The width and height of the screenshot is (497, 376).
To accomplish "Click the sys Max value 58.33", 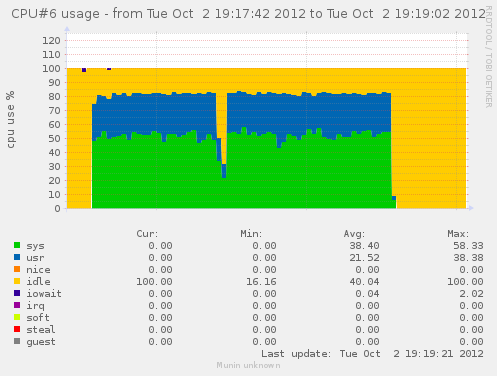I will [468, 246].
